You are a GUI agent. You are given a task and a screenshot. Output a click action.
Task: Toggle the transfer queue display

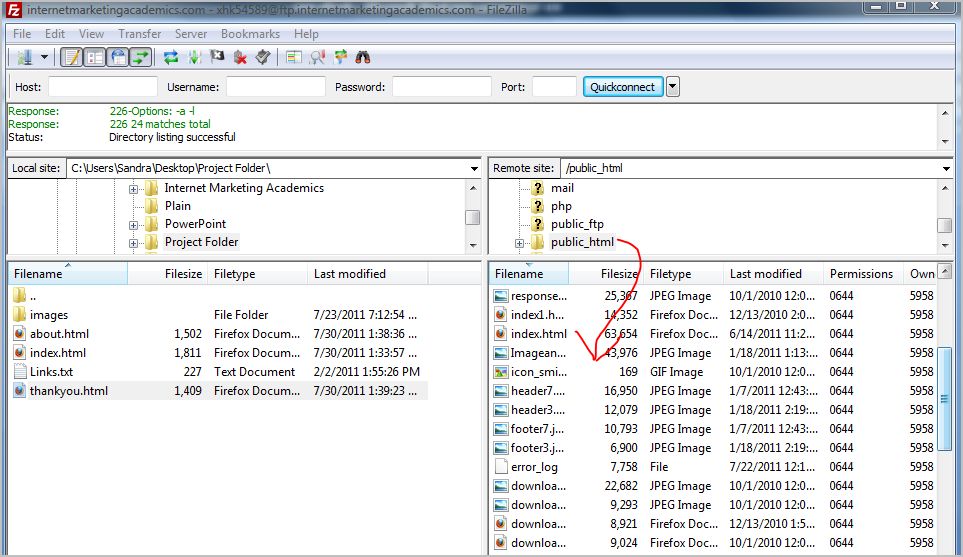tap(141, 57)
